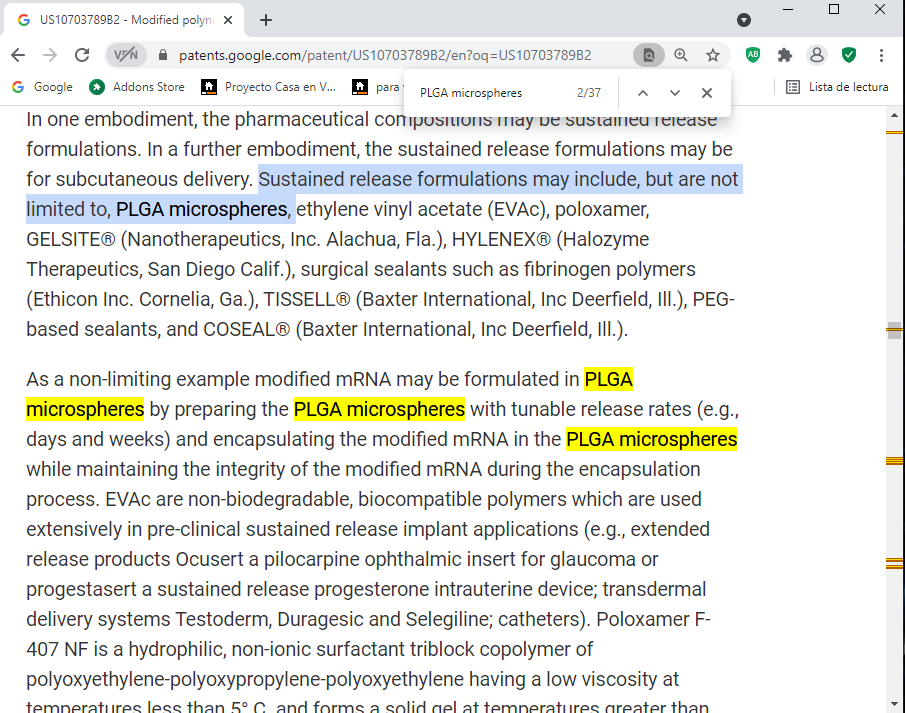Open a new browser tab
This screenshot has width=905, height=713.
(266, 20)
